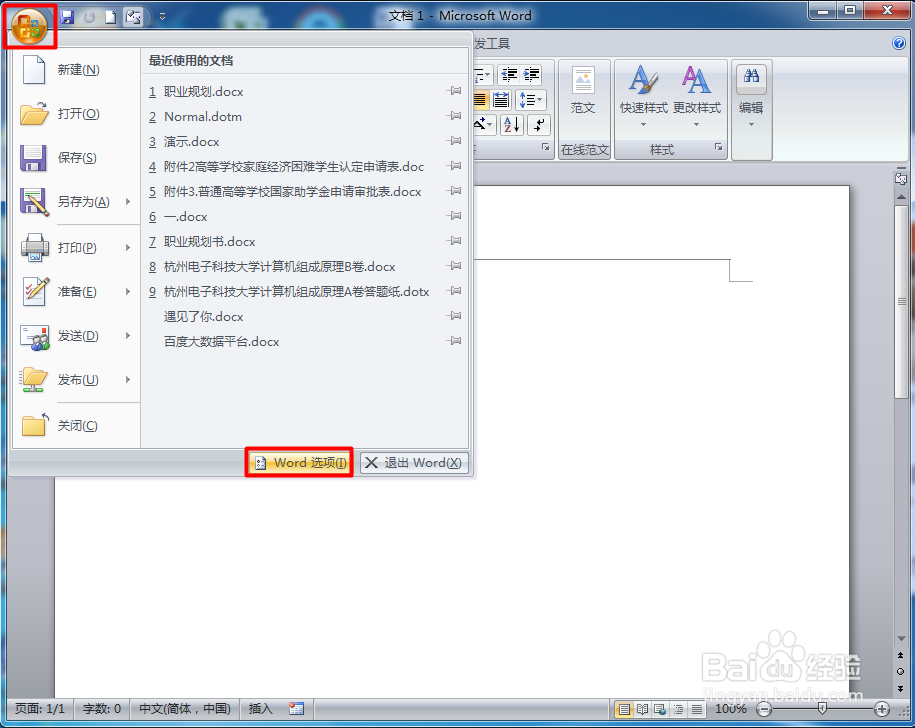
Task: Choose 新建(N) in the Office menu
Action: pos(76,70)
